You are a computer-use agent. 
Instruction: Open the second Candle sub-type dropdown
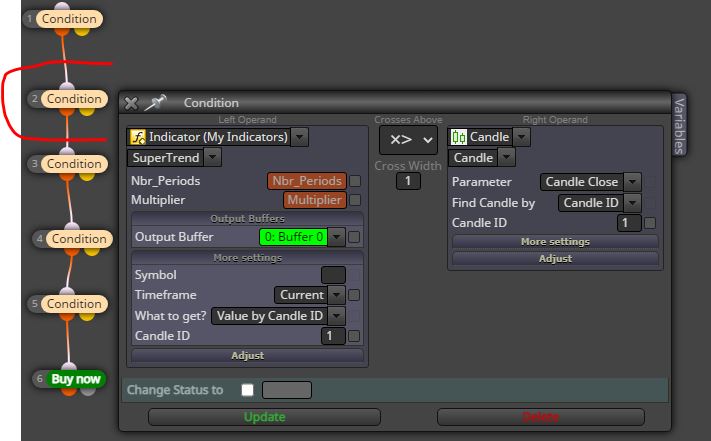pyautogui.click(x=506, y=158)
